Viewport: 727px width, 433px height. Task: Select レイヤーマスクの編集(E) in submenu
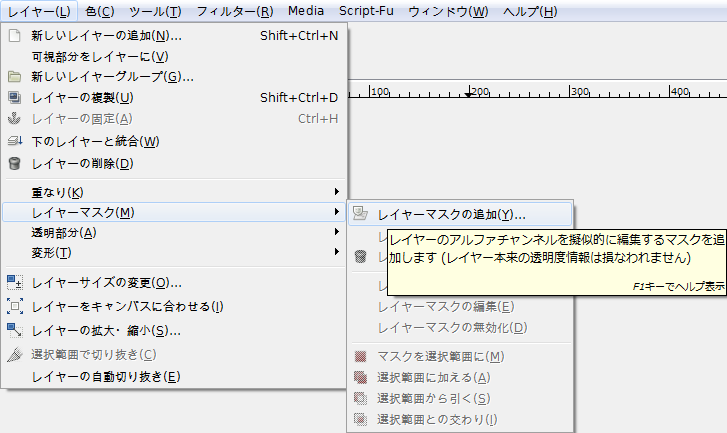point(460,306)
